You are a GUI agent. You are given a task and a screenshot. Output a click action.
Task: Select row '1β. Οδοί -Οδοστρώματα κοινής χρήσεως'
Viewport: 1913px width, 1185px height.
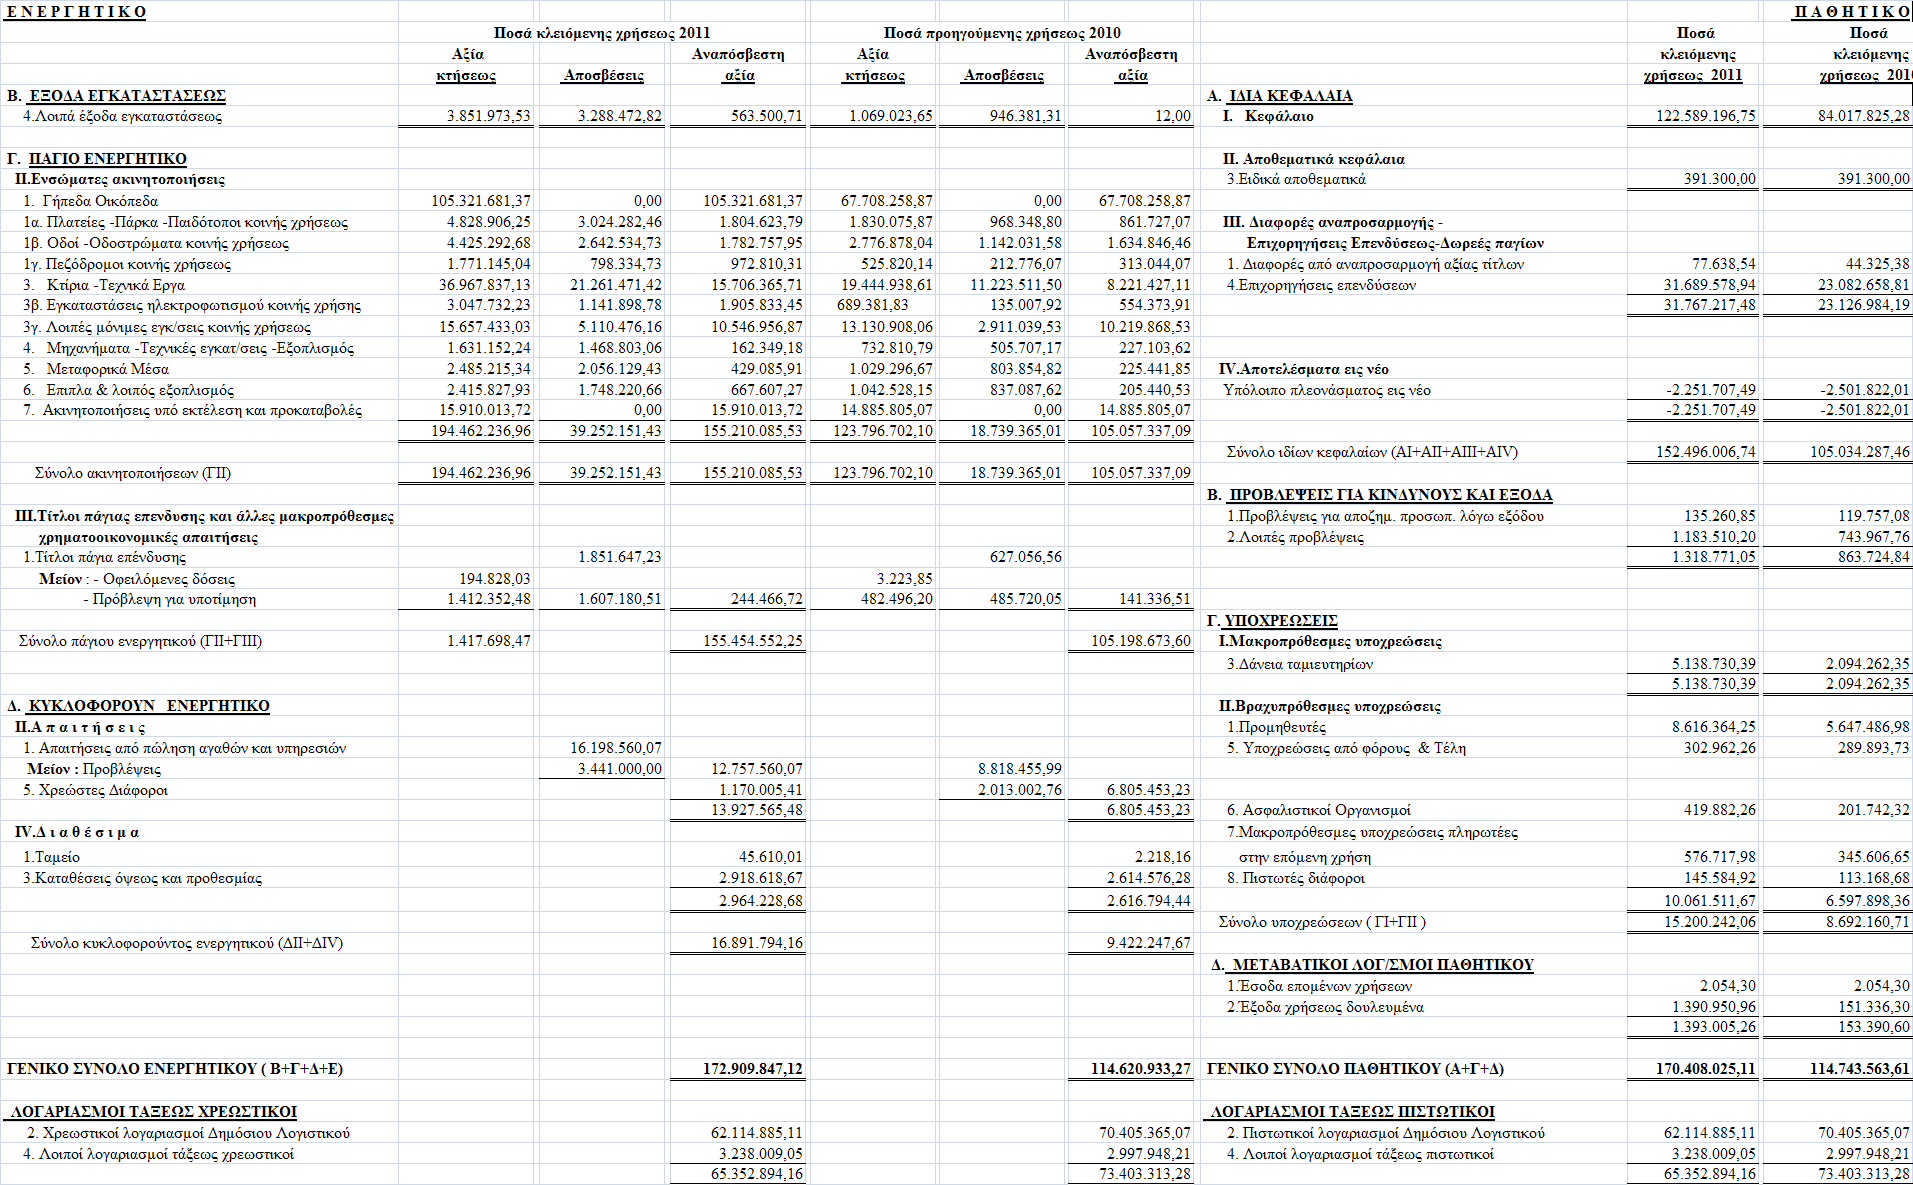pyautogui.click(x=156, y=243)
